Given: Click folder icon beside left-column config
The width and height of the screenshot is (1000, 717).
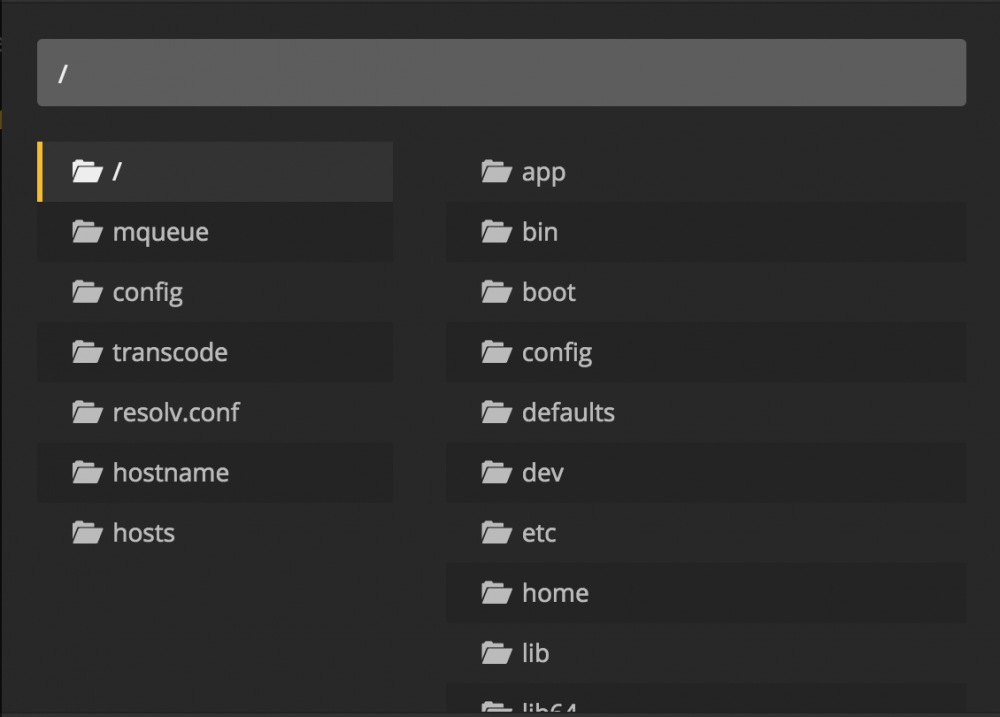Looking at the screenshot, I should pos(87,292).
